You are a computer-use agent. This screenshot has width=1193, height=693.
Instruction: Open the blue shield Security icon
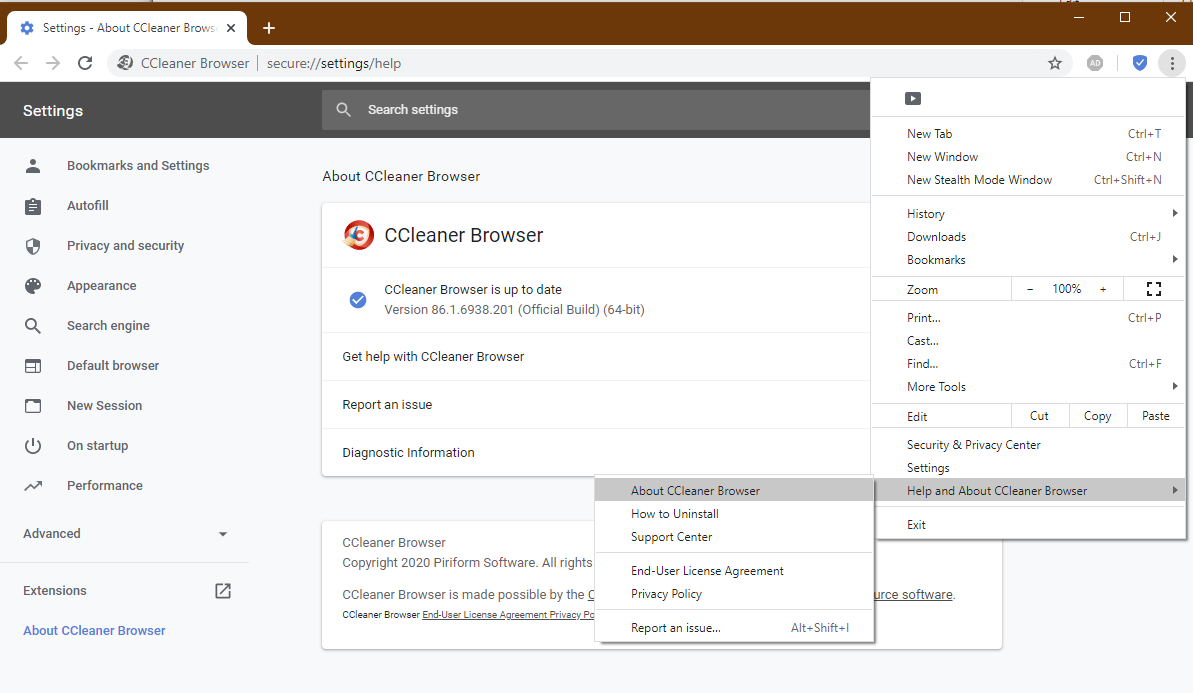[x=1139, y=63]
